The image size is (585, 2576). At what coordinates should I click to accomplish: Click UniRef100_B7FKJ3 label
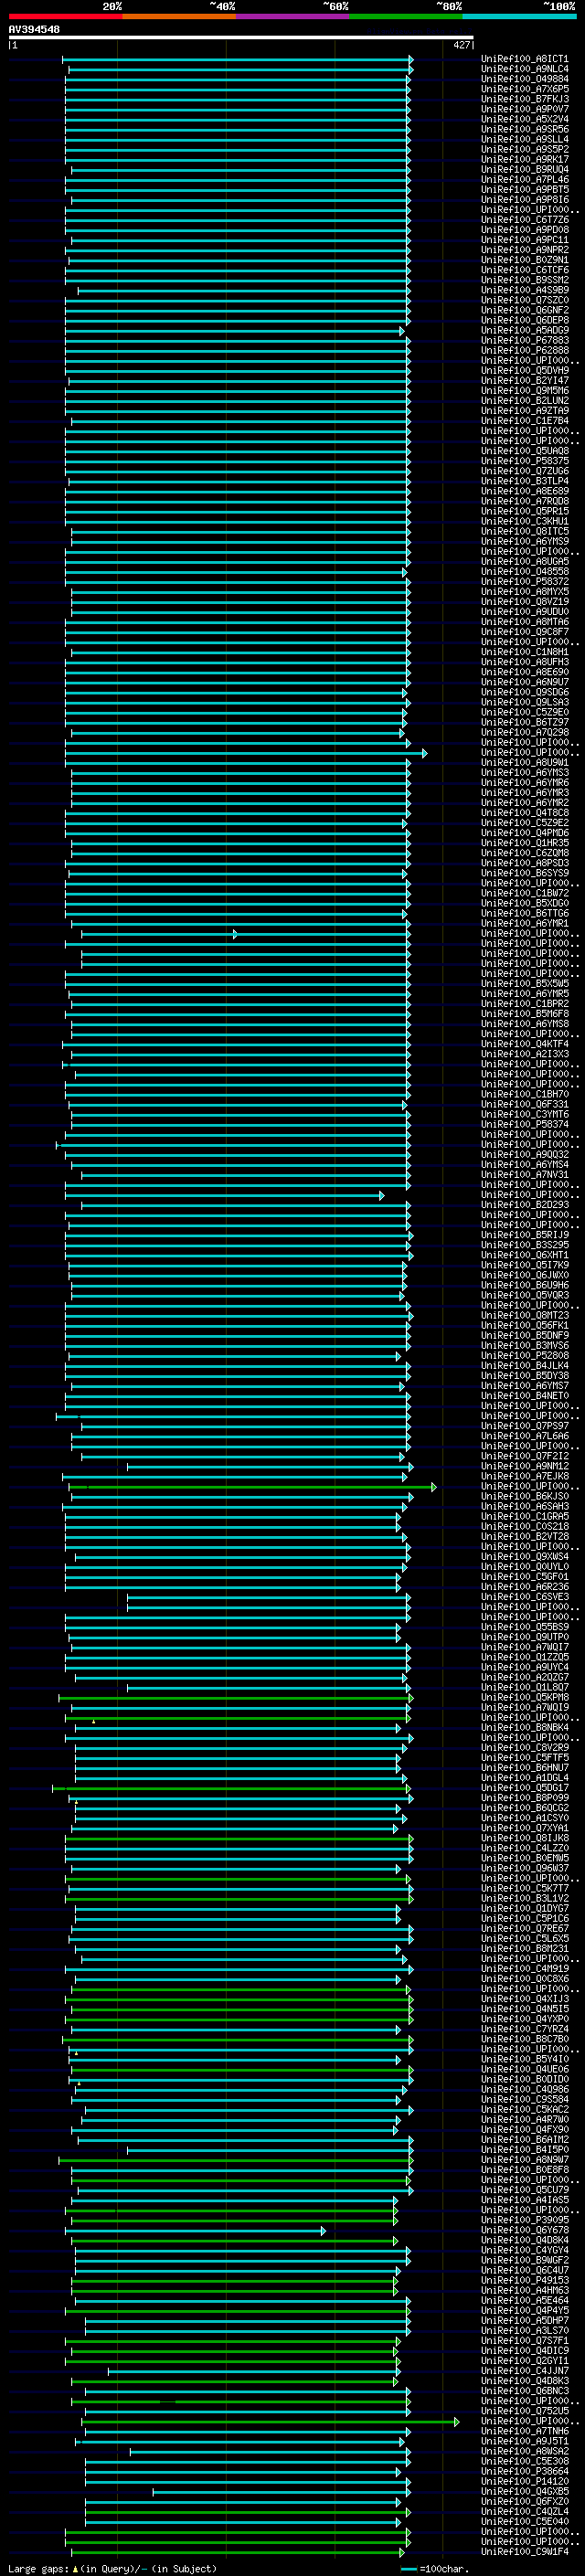click(x=525, y=99)
